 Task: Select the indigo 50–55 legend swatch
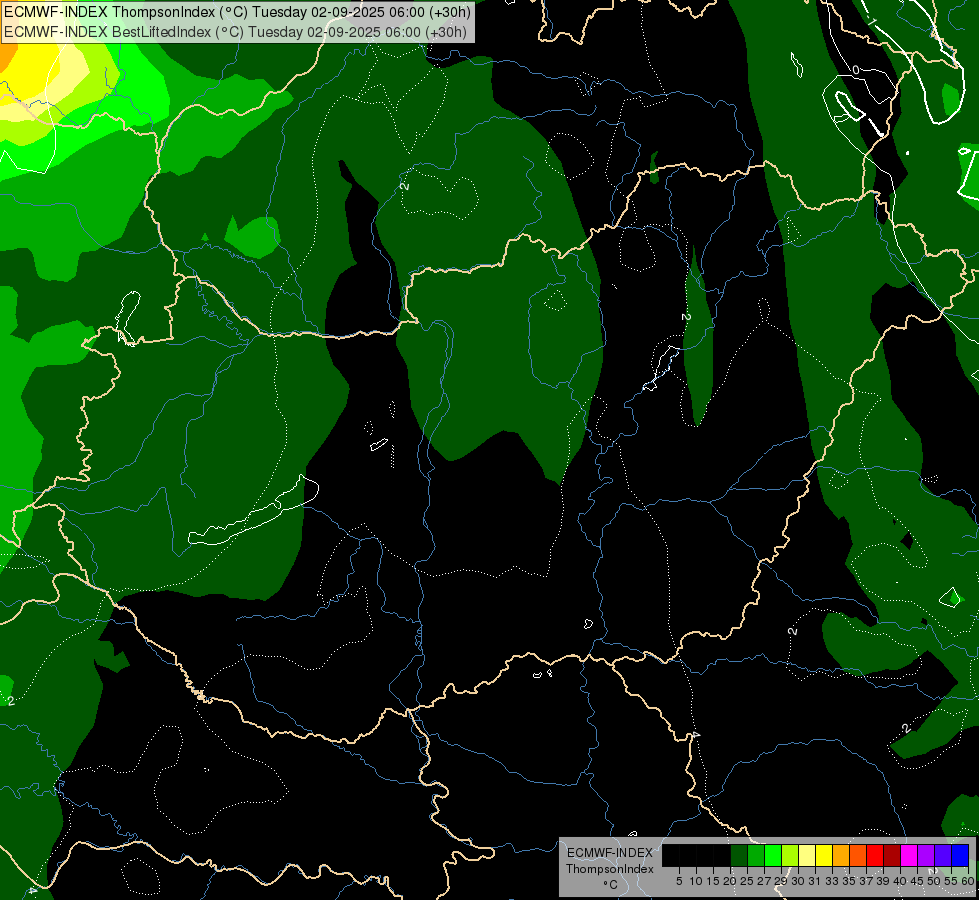pyautogui.click(x=943, y=855)
